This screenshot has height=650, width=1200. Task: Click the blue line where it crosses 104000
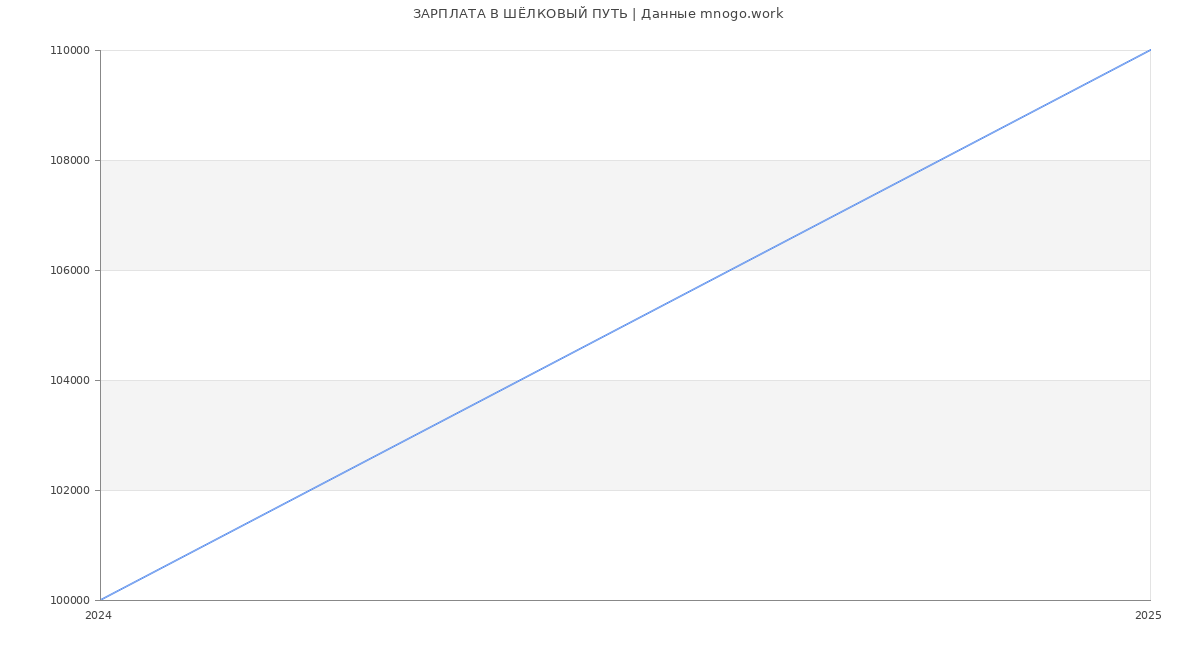pyautogui.click(x=520, y=380)
